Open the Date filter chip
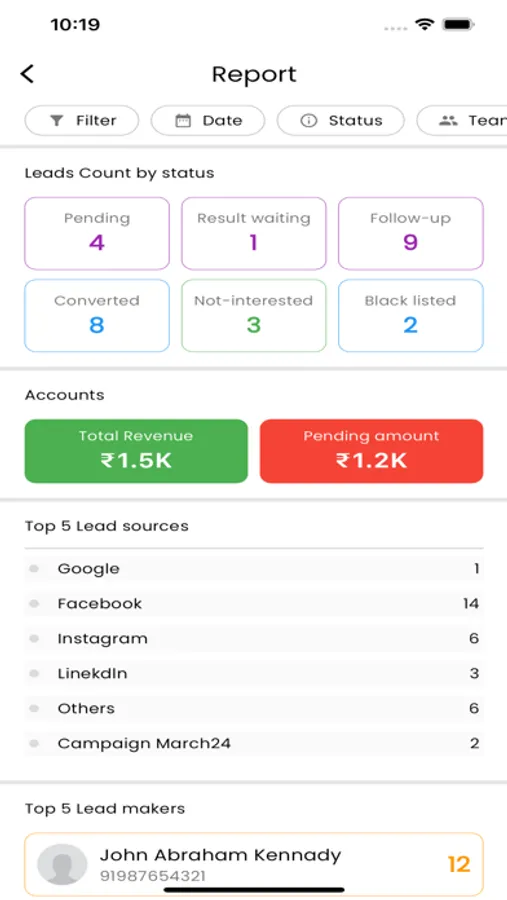507x900 pixels. point(208,121)
